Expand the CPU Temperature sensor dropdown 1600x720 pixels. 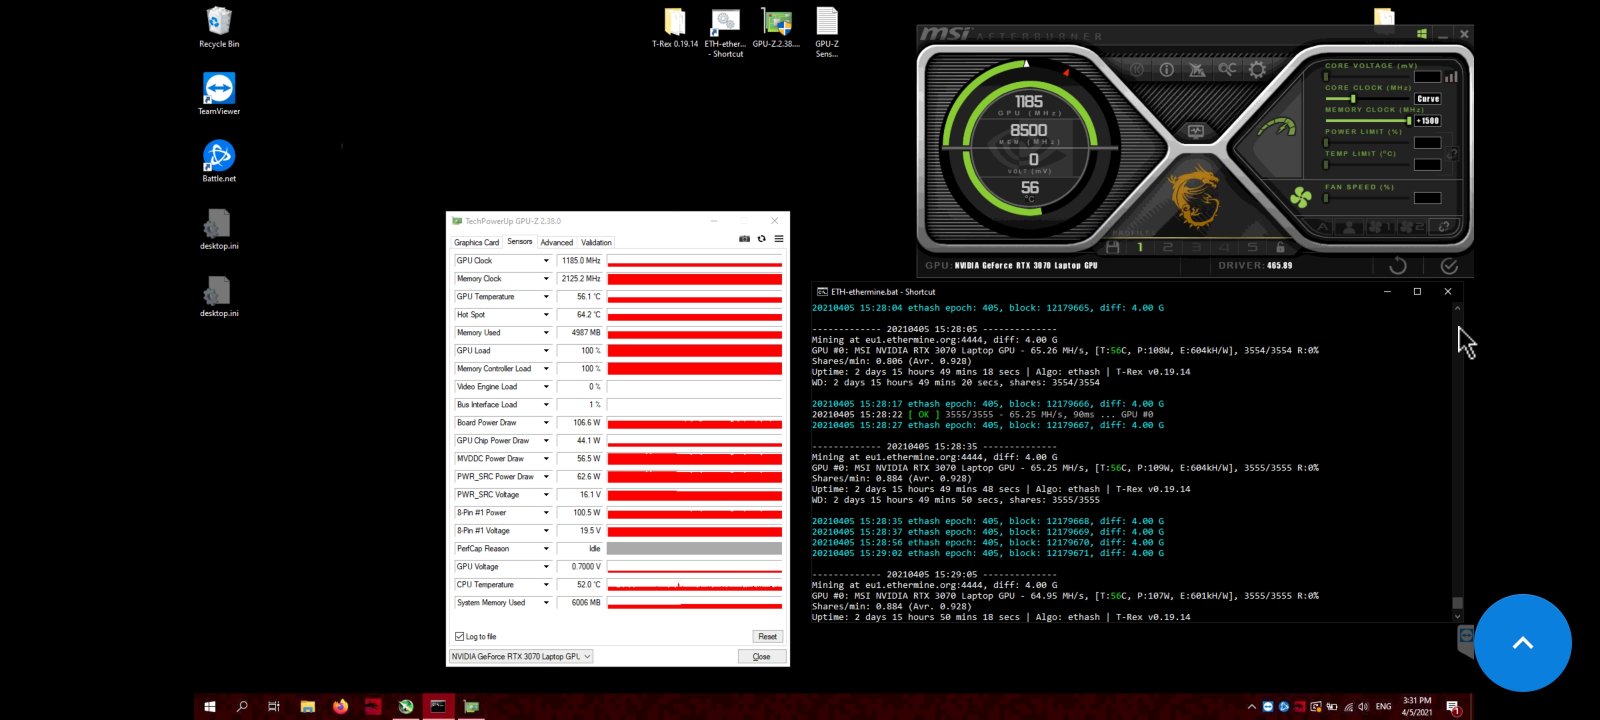pyautogui.click(x=546, y=585)
